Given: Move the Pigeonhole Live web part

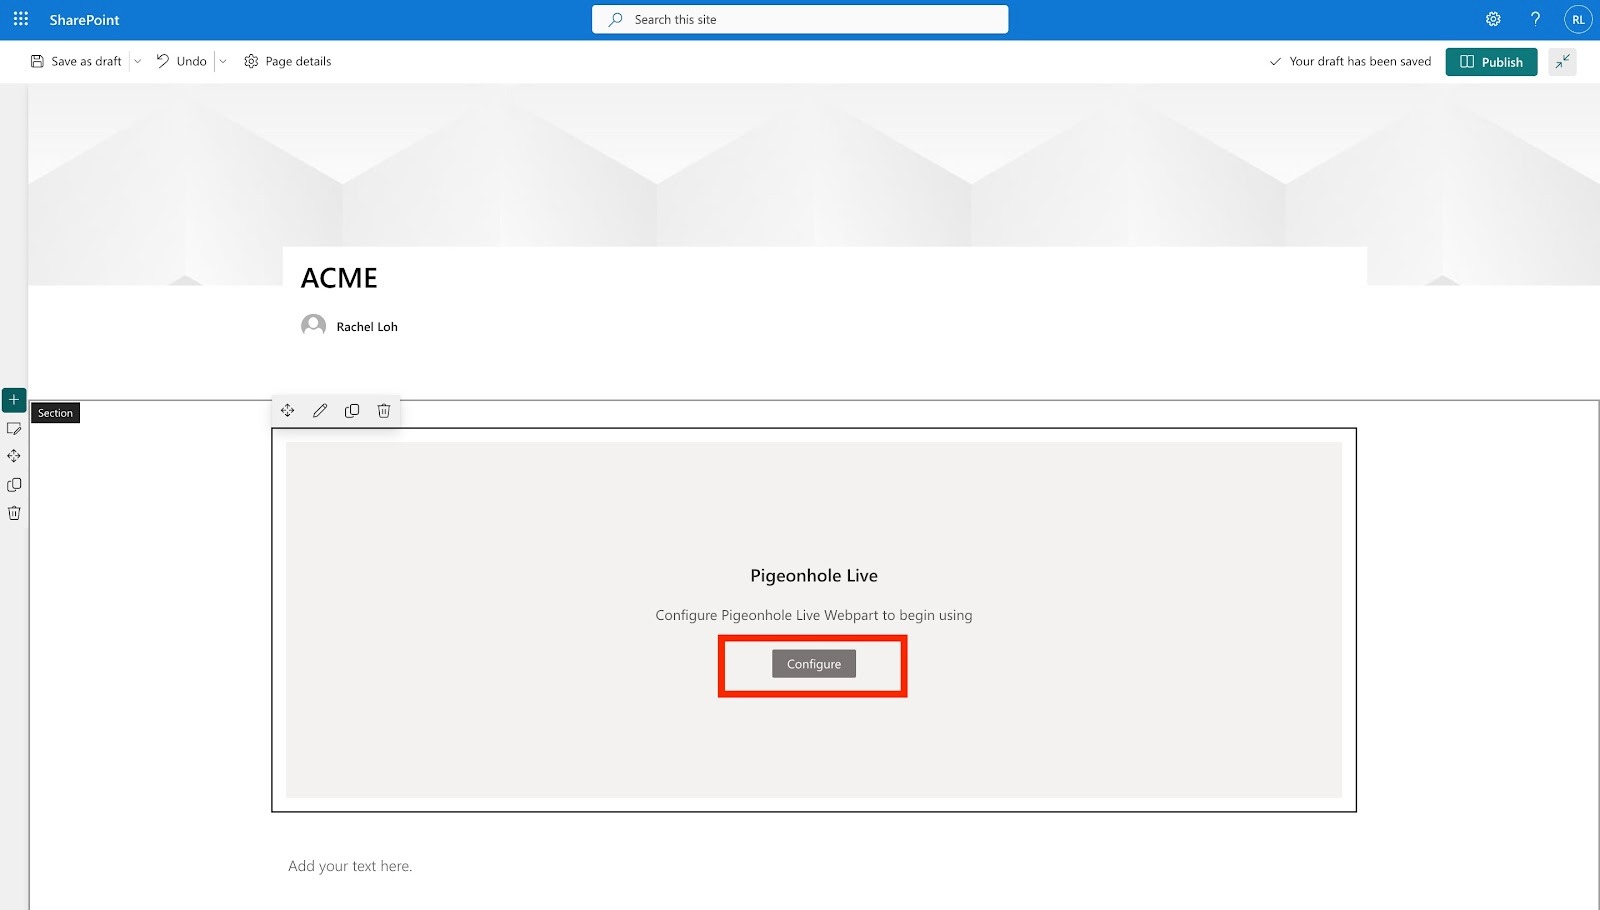Looking at the screenshot, I should tap(287, 410).
